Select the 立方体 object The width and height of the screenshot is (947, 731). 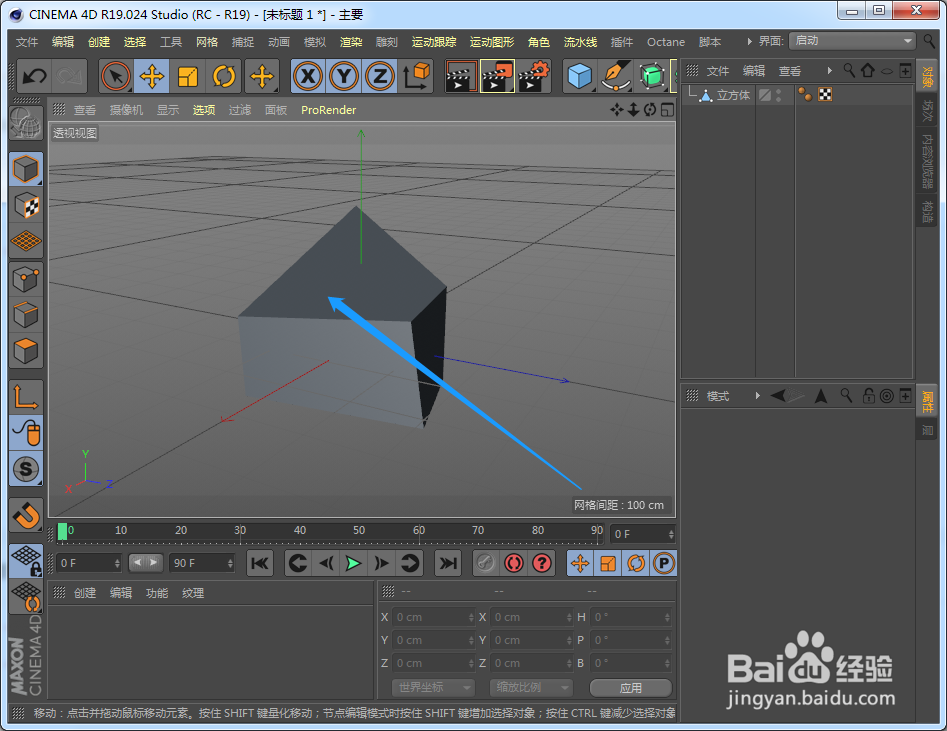[x=733, y=95]
